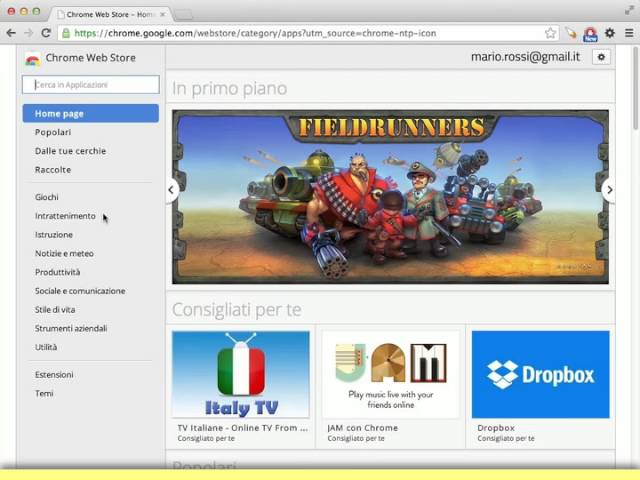Open Dalle tue cerchie section

point(70,151)
